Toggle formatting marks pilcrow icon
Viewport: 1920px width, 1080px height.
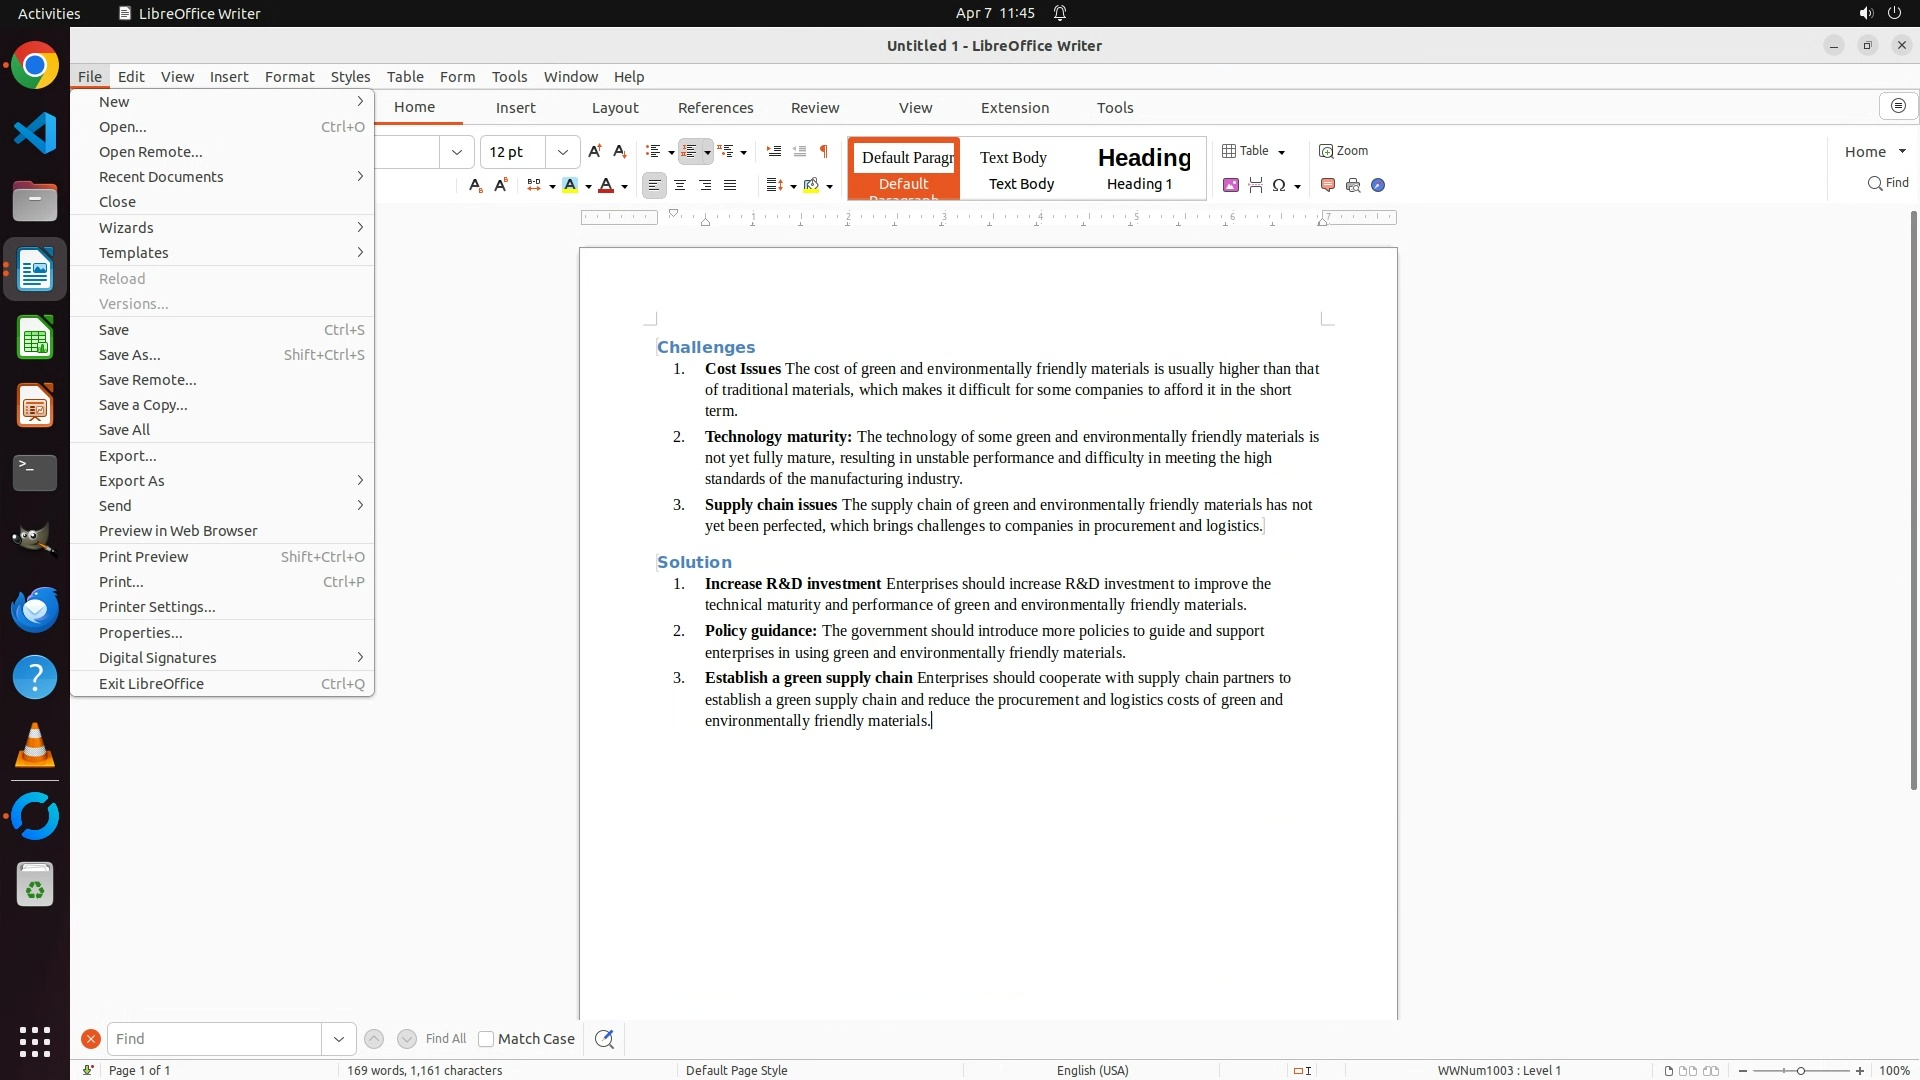point(824,151)
